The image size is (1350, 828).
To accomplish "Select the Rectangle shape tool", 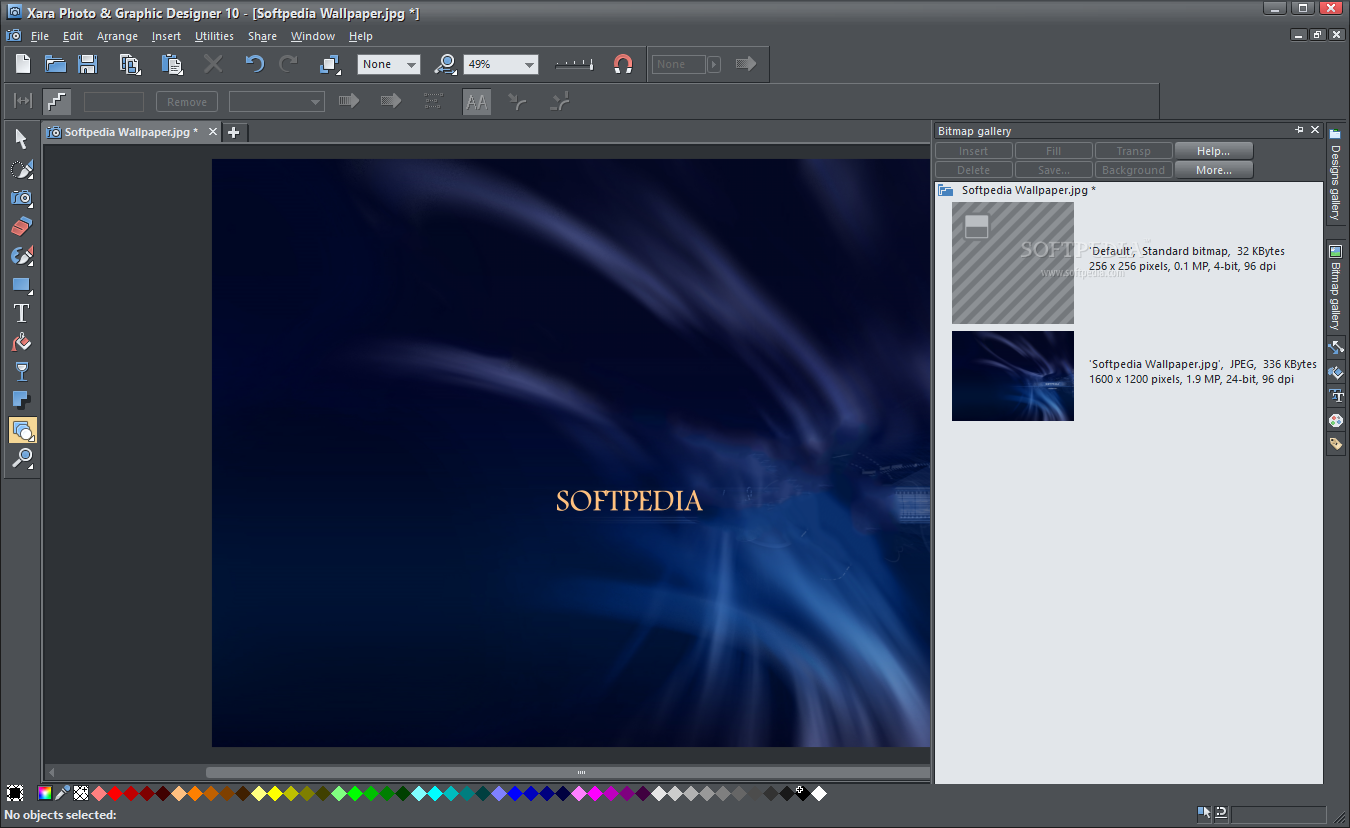I will pyautogui.click(x=22, y=285).
